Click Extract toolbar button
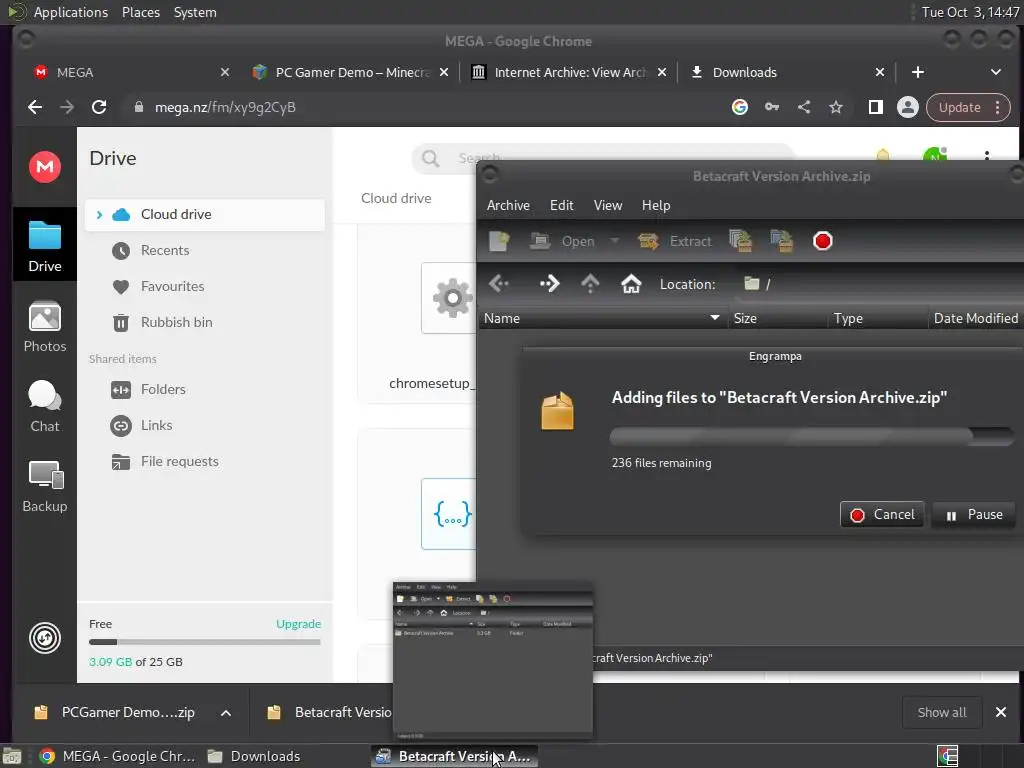1024x768 pixels. click(675, 241)
